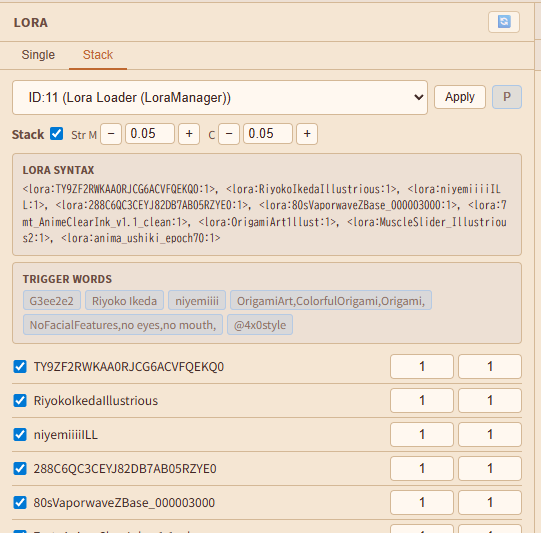Edit first strength field of RiyokoIkedaIllustrious row
The width and height of the screenshot is (541, 533).
[422, 401]
